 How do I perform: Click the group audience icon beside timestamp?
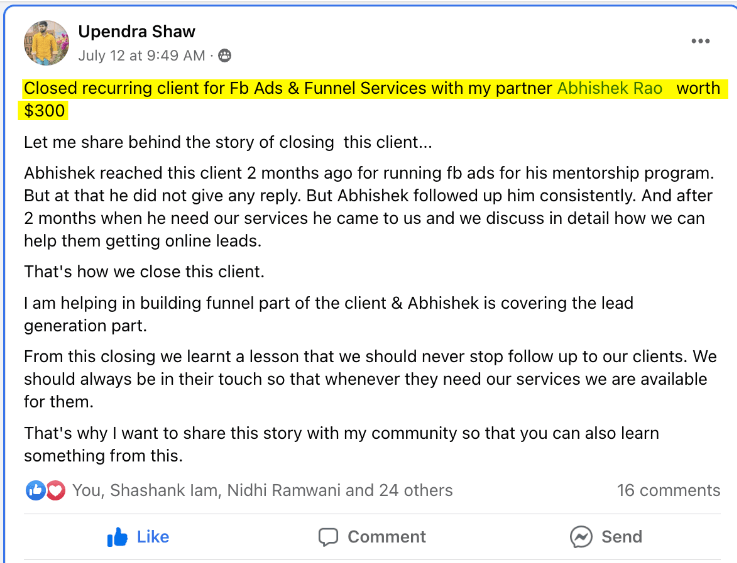point(224,55)
